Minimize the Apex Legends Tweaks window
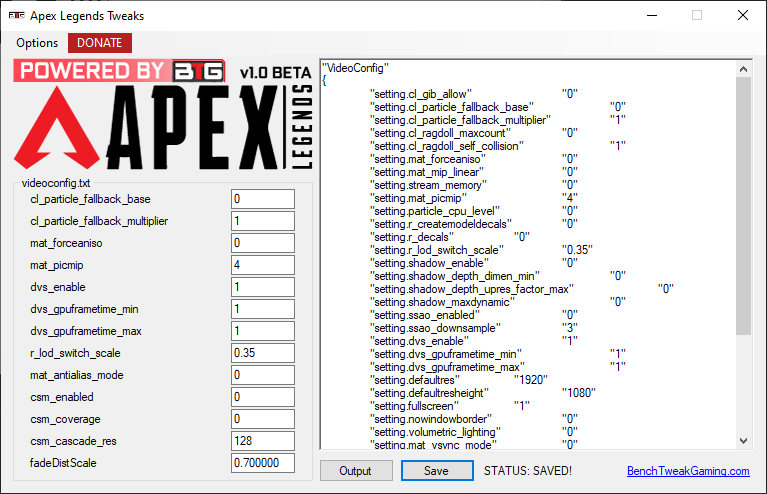The image size is (767, 494). point(652,16)
